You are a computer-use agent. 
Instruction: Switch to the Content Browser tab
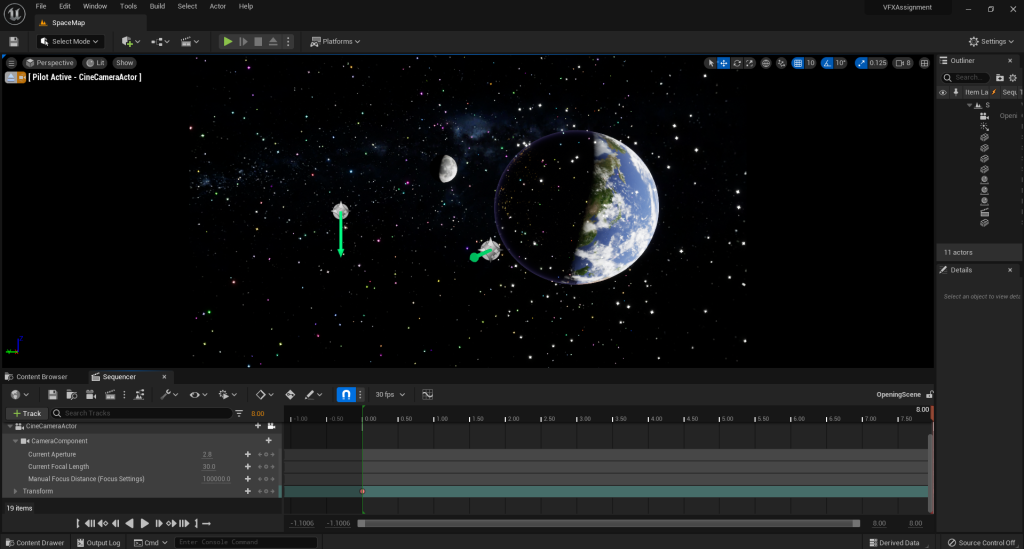click(36, 377)
